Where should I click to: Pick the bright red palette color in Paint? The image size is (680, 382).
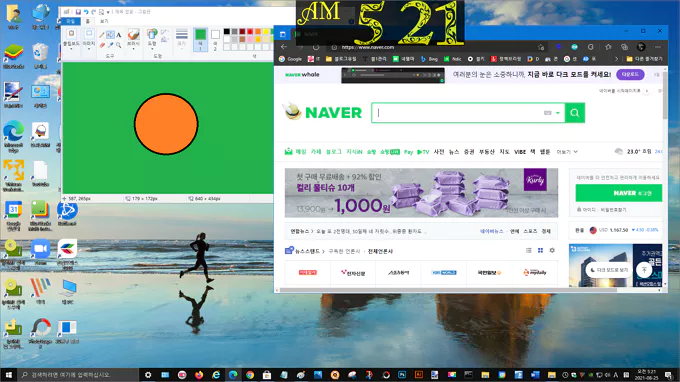tap(250, 32)
